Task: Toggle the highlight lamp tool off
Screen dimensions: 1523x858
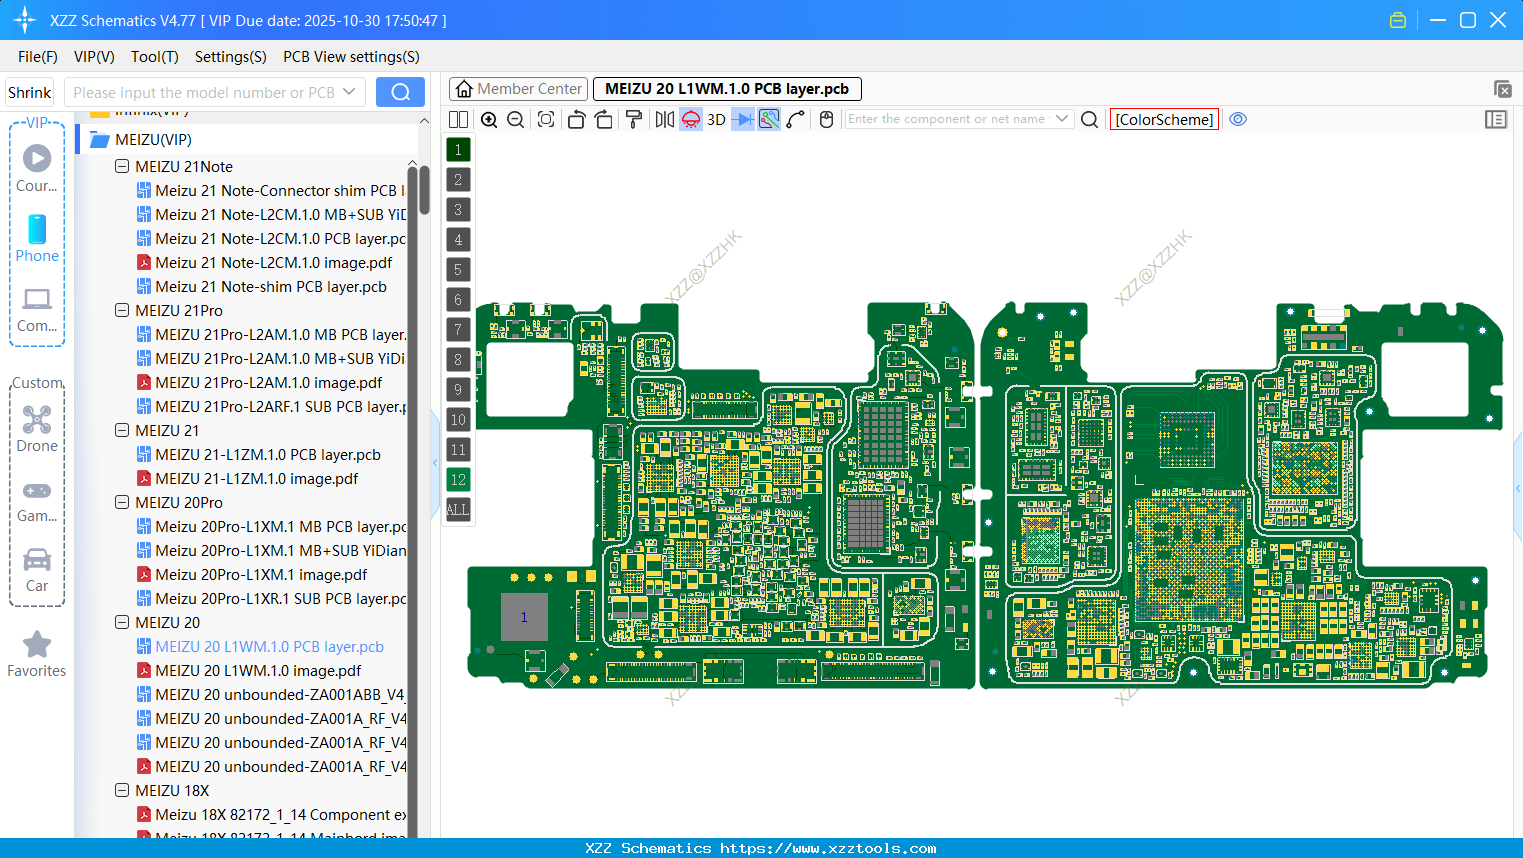Action: pyautogui.click(x=690, y=119)
